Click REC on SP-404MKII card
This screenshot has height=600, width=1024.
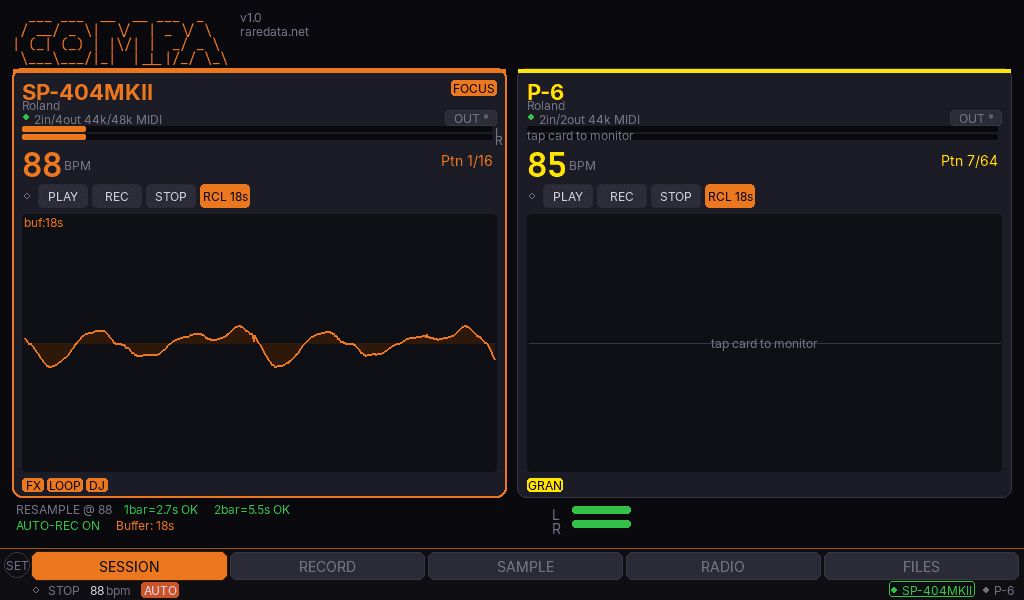pos(117,197)
